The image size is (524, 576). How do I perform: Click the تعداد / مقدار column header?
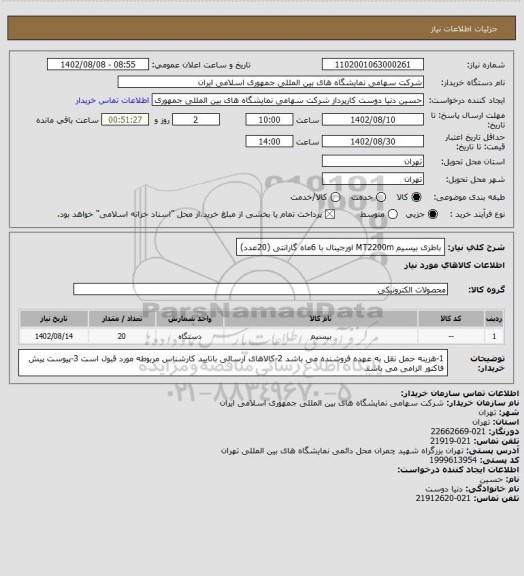point(122,318)
